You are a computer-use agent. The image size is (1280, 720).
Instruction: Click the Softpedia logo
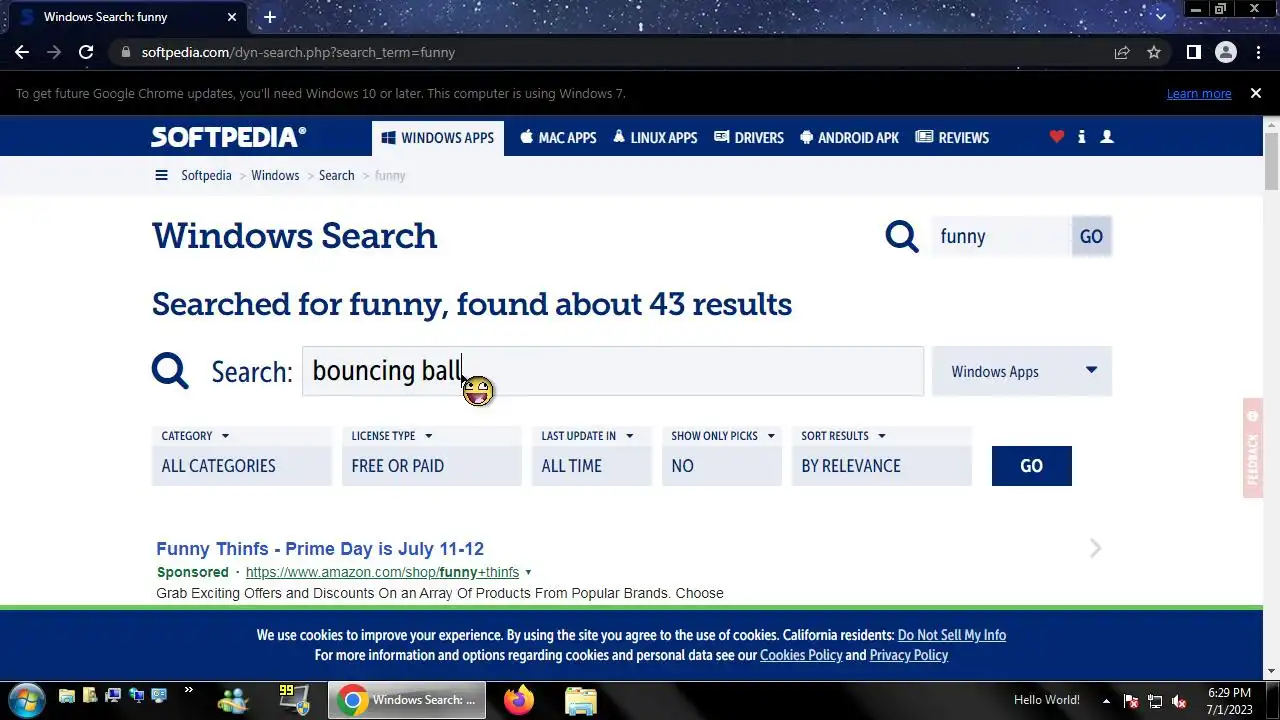pos(229,137)
